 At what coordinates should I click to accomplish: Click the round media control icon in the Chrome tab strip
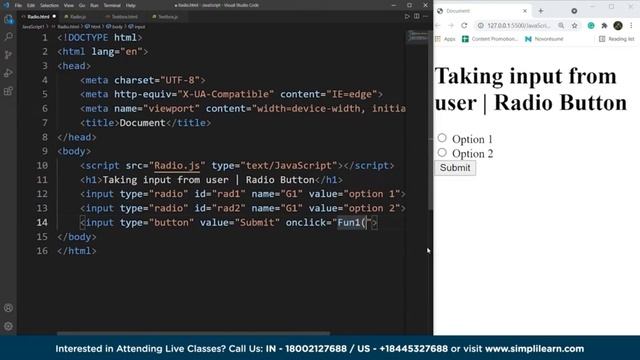point(574,11)
